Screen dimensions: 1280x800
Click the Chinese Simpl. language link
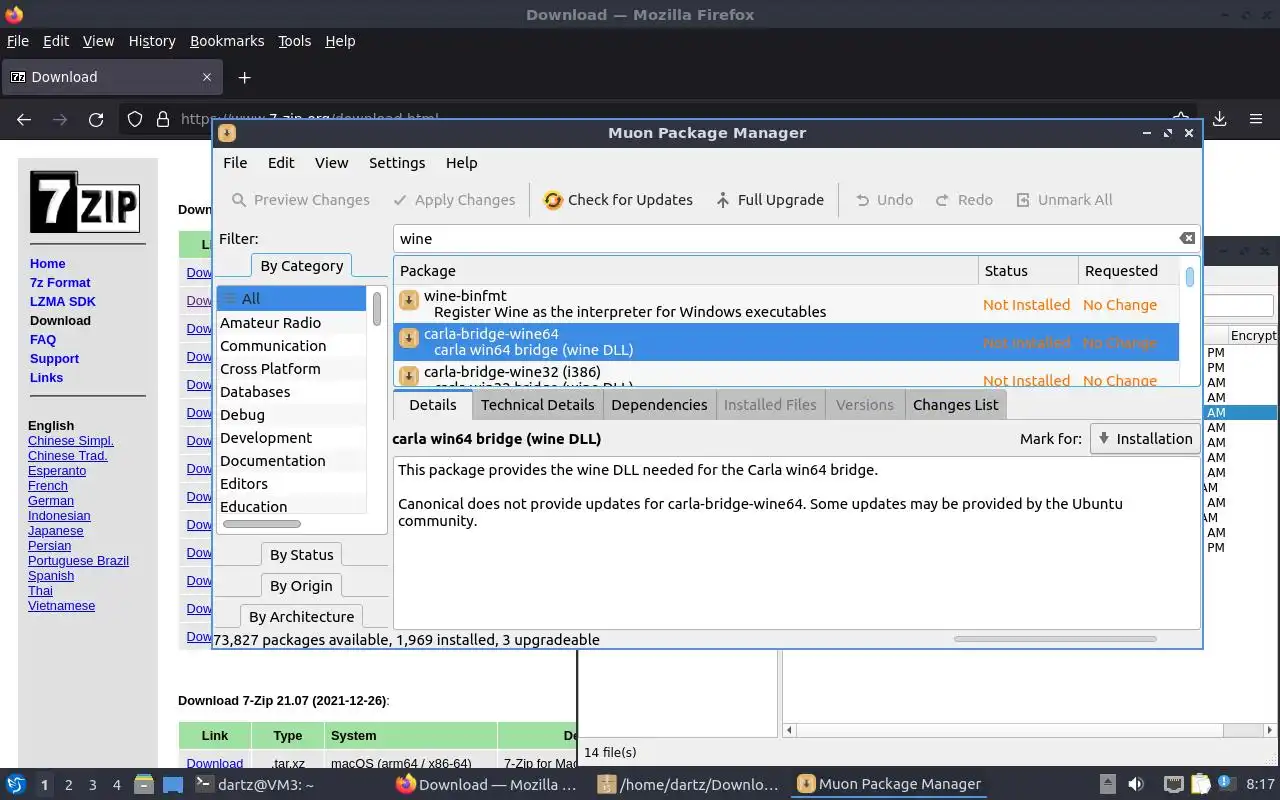point(71,440)
